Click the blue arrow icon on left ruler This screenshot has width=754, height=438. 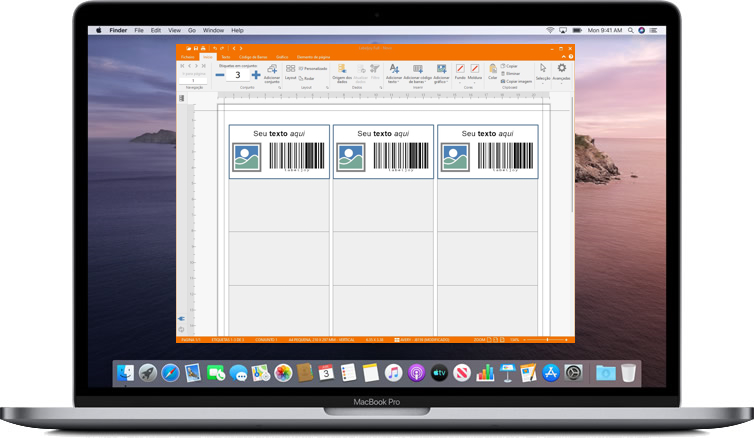point(181,319)
